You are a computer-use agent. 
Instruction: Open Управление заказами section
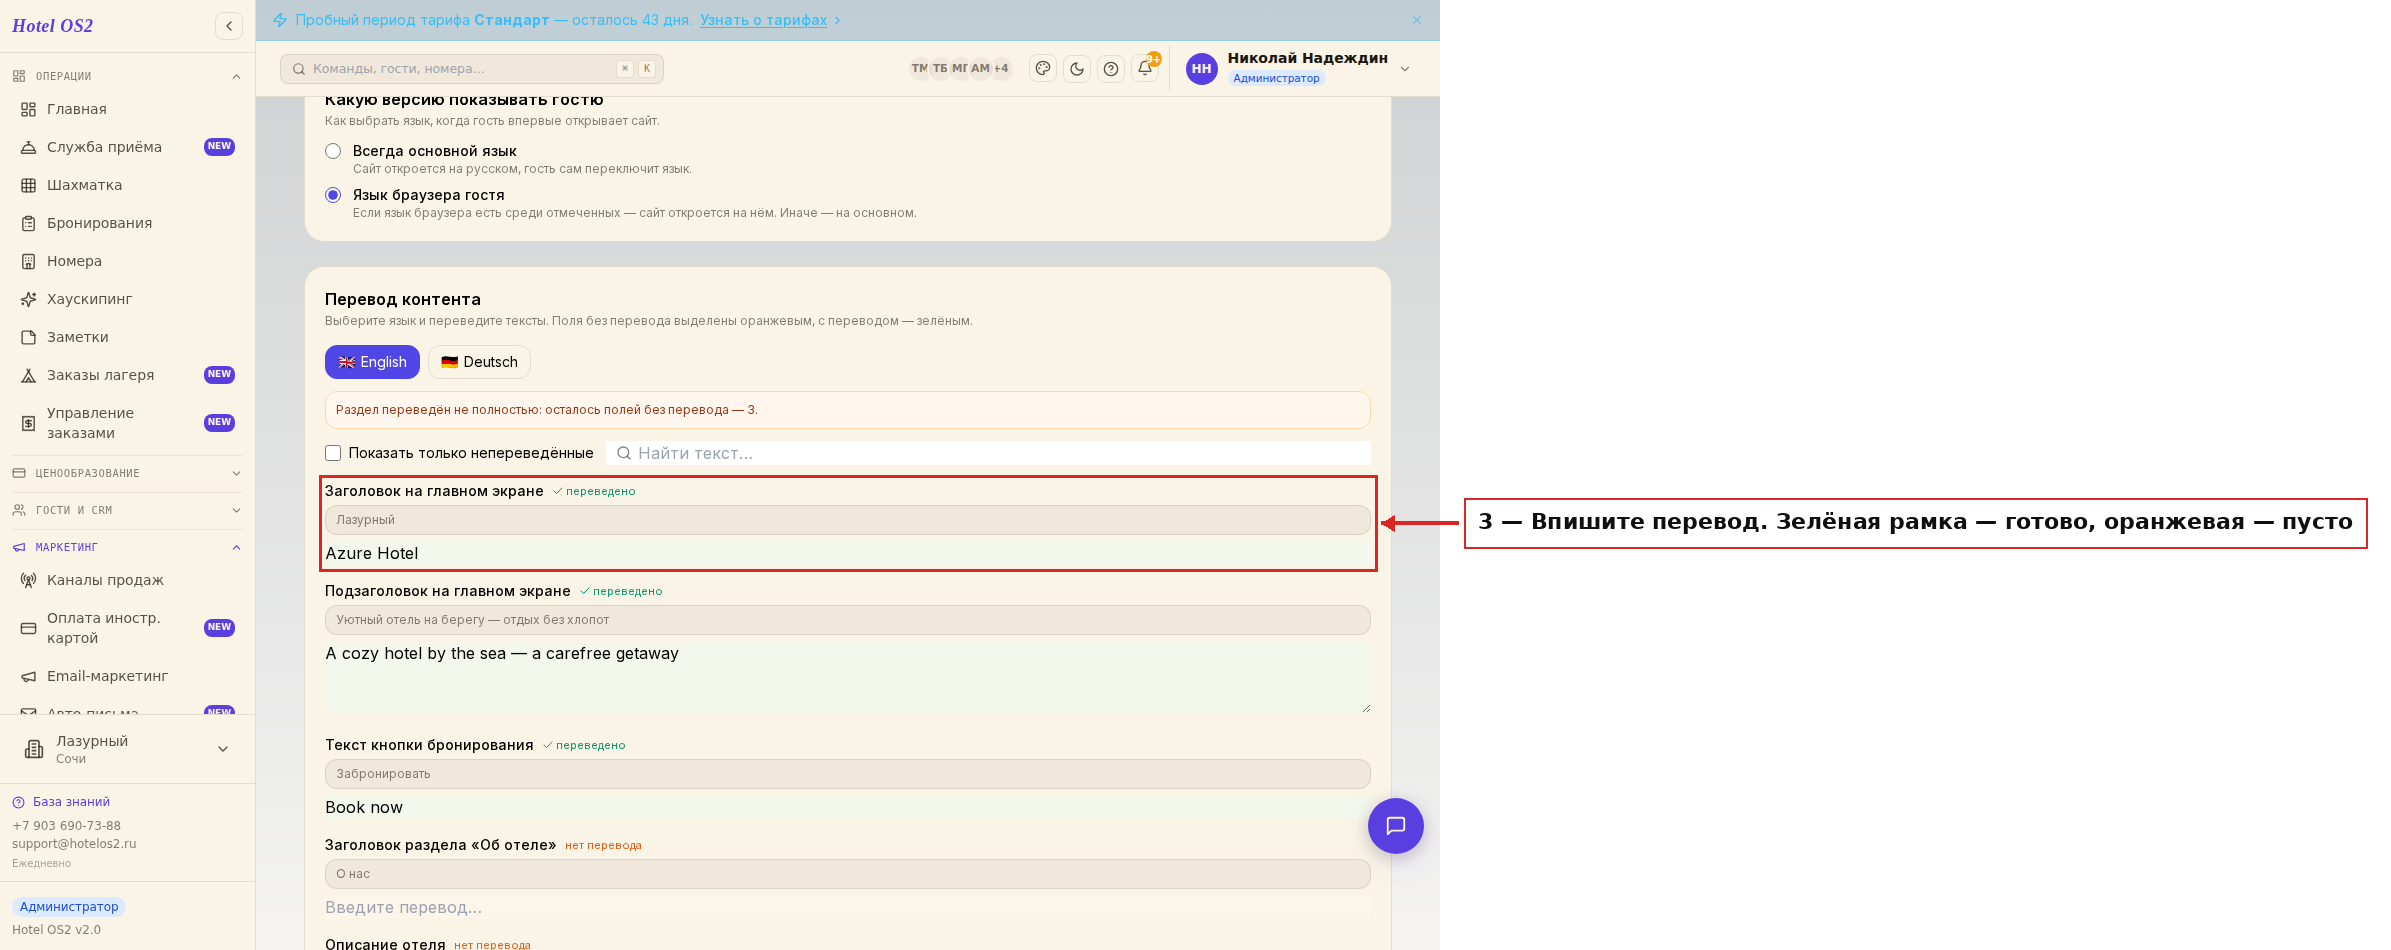[127, 423]
